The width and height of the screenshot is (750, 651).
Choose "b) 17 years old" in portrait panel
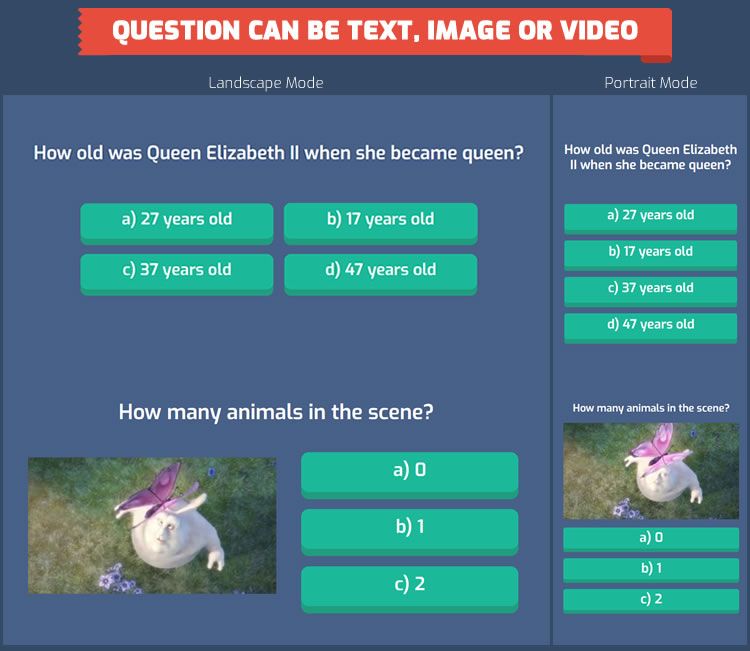[650, 252]
